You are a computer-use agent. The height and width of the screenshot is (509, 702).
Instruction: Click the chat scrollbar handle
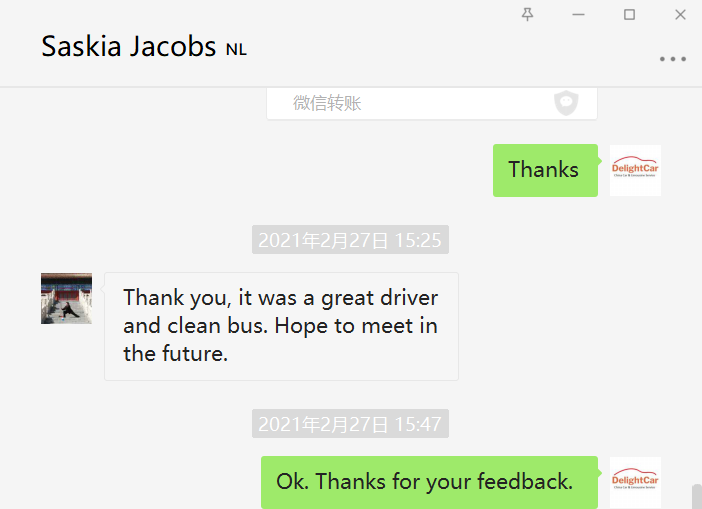[697, 496]
